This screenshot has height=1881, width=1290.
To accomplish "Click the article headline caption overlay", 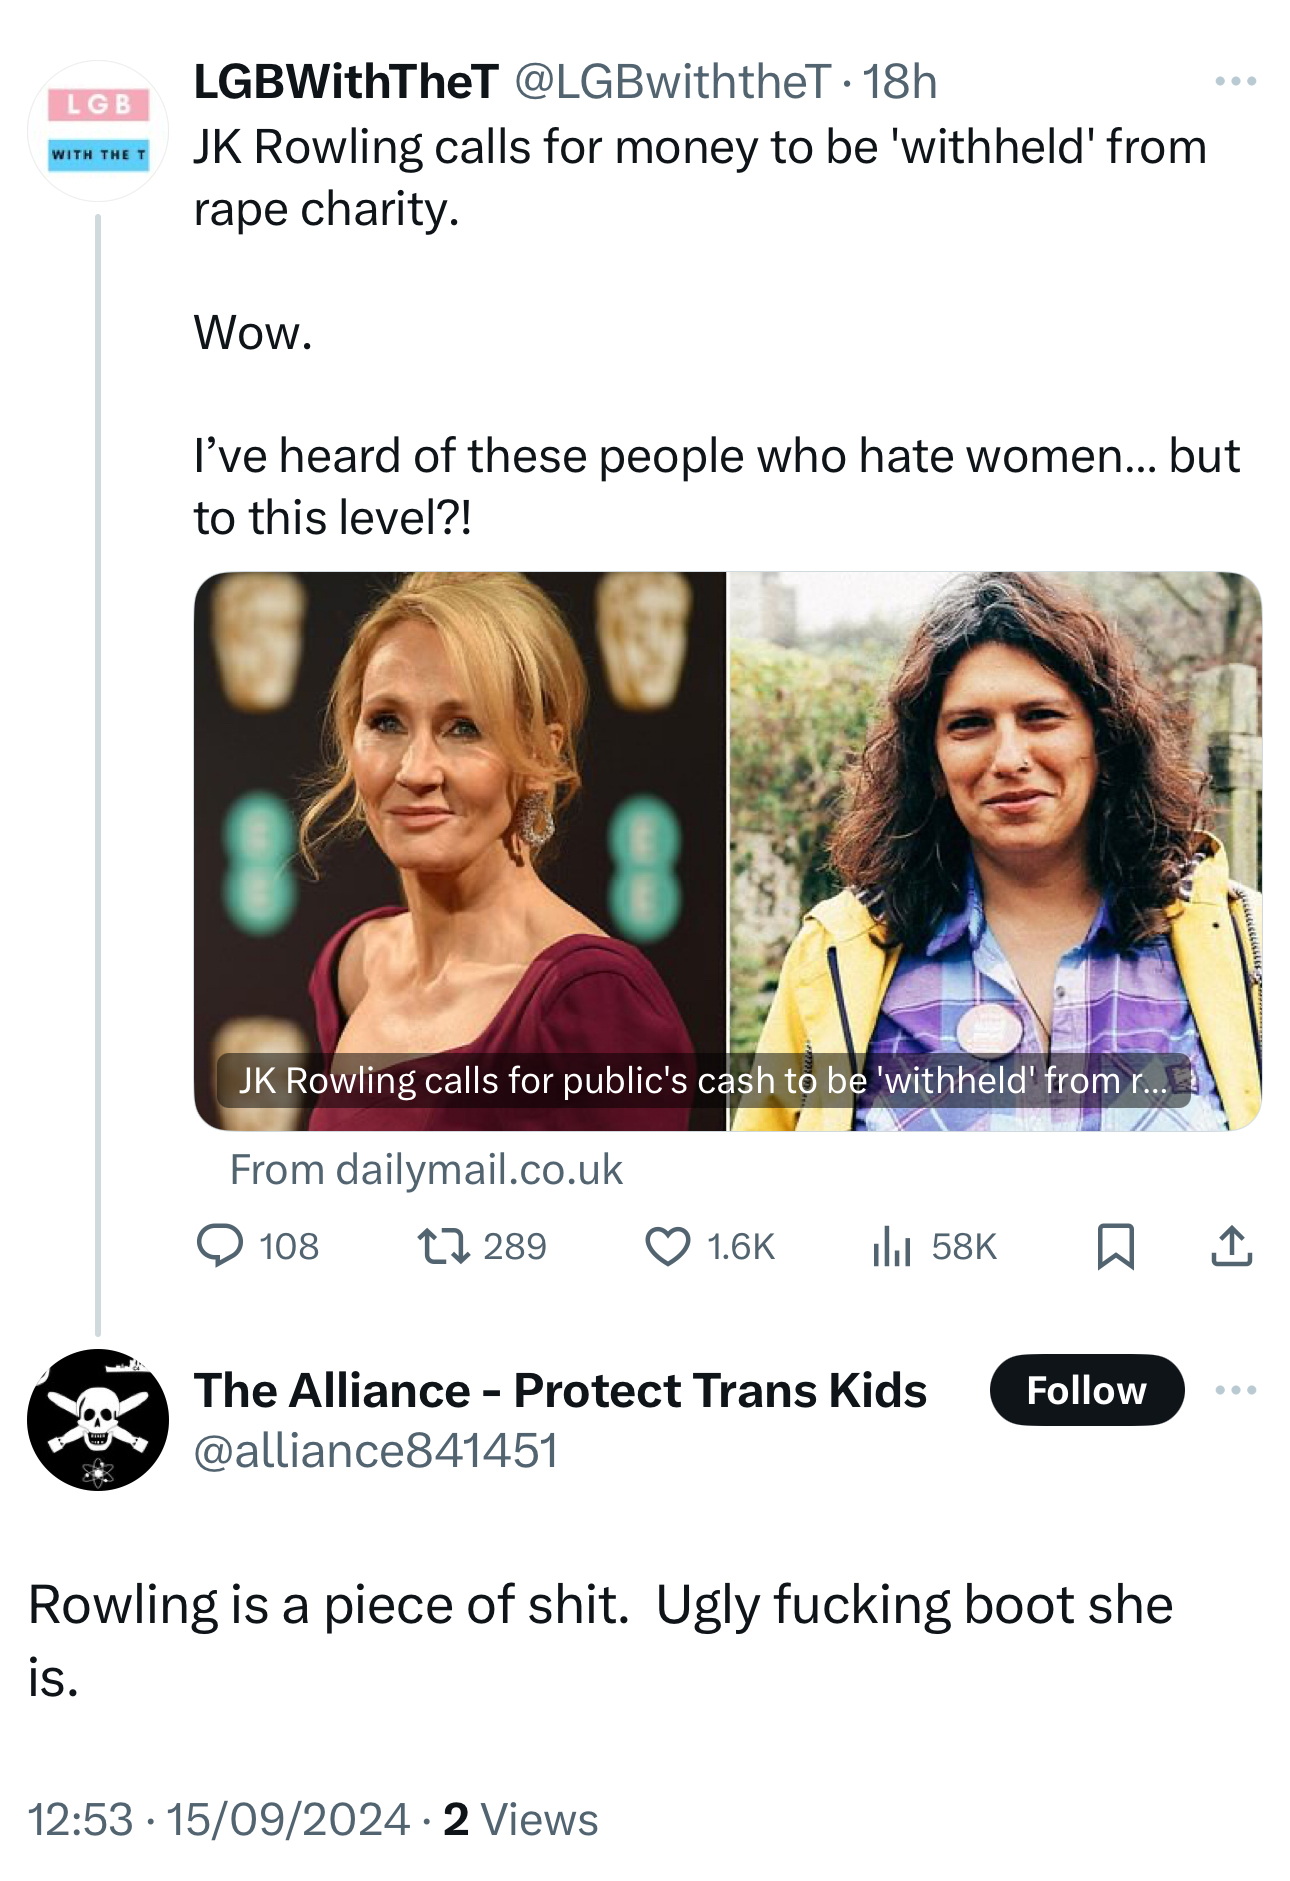I will [x=702, y=1081].
